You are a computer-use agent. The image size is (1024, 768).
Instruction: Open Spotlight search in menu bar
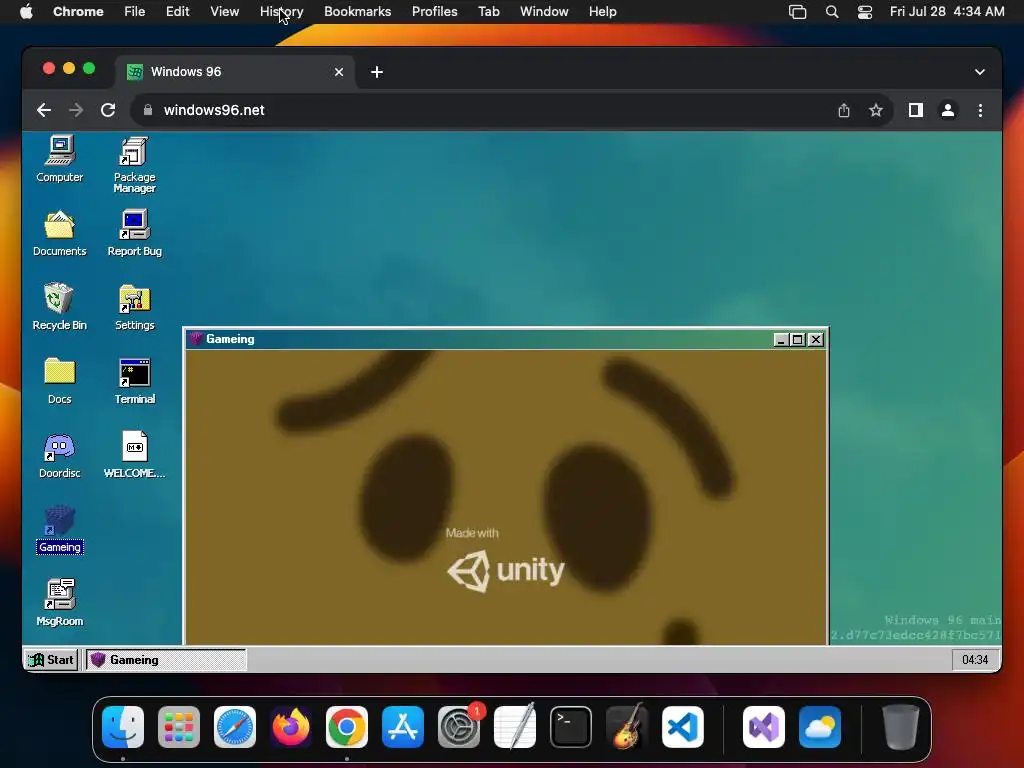point(831,12)
